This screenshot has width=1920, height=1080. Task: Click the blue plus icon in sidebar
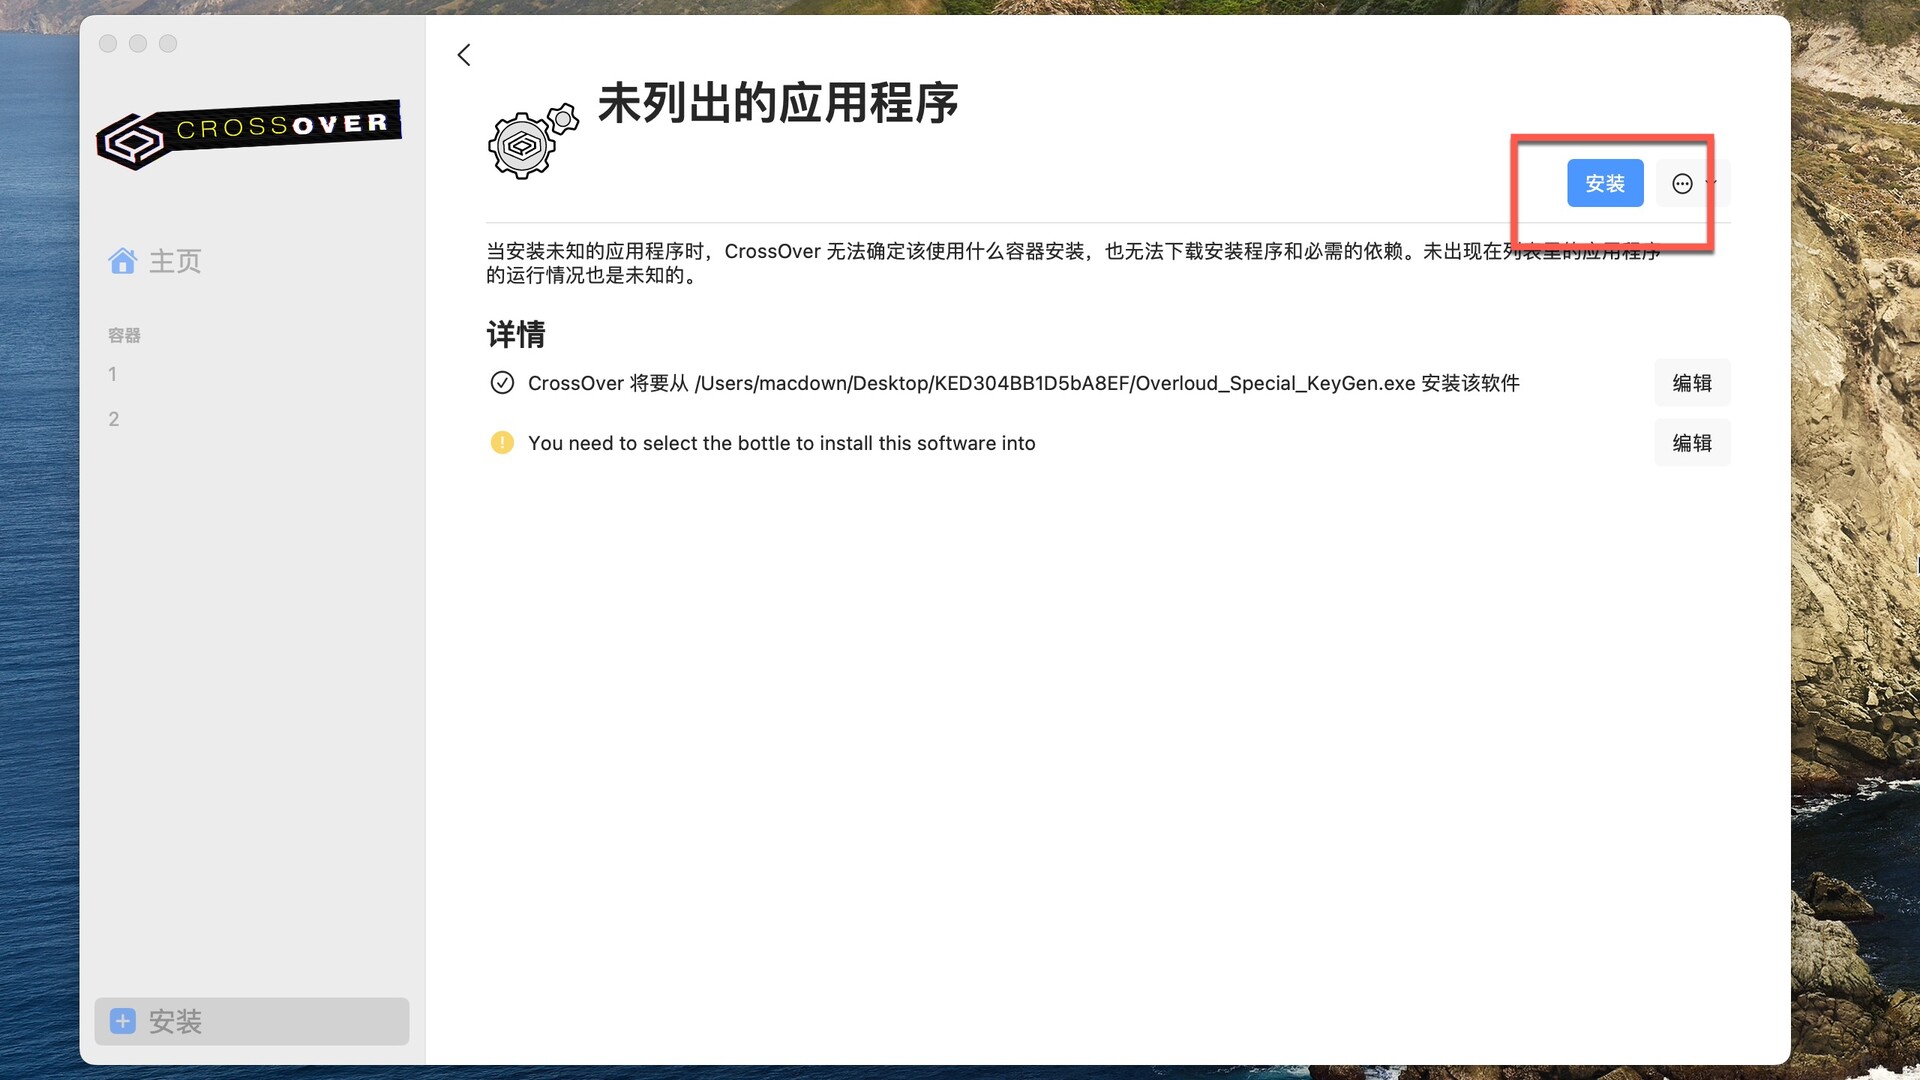pyautogui.click(x=122, y=1021)
